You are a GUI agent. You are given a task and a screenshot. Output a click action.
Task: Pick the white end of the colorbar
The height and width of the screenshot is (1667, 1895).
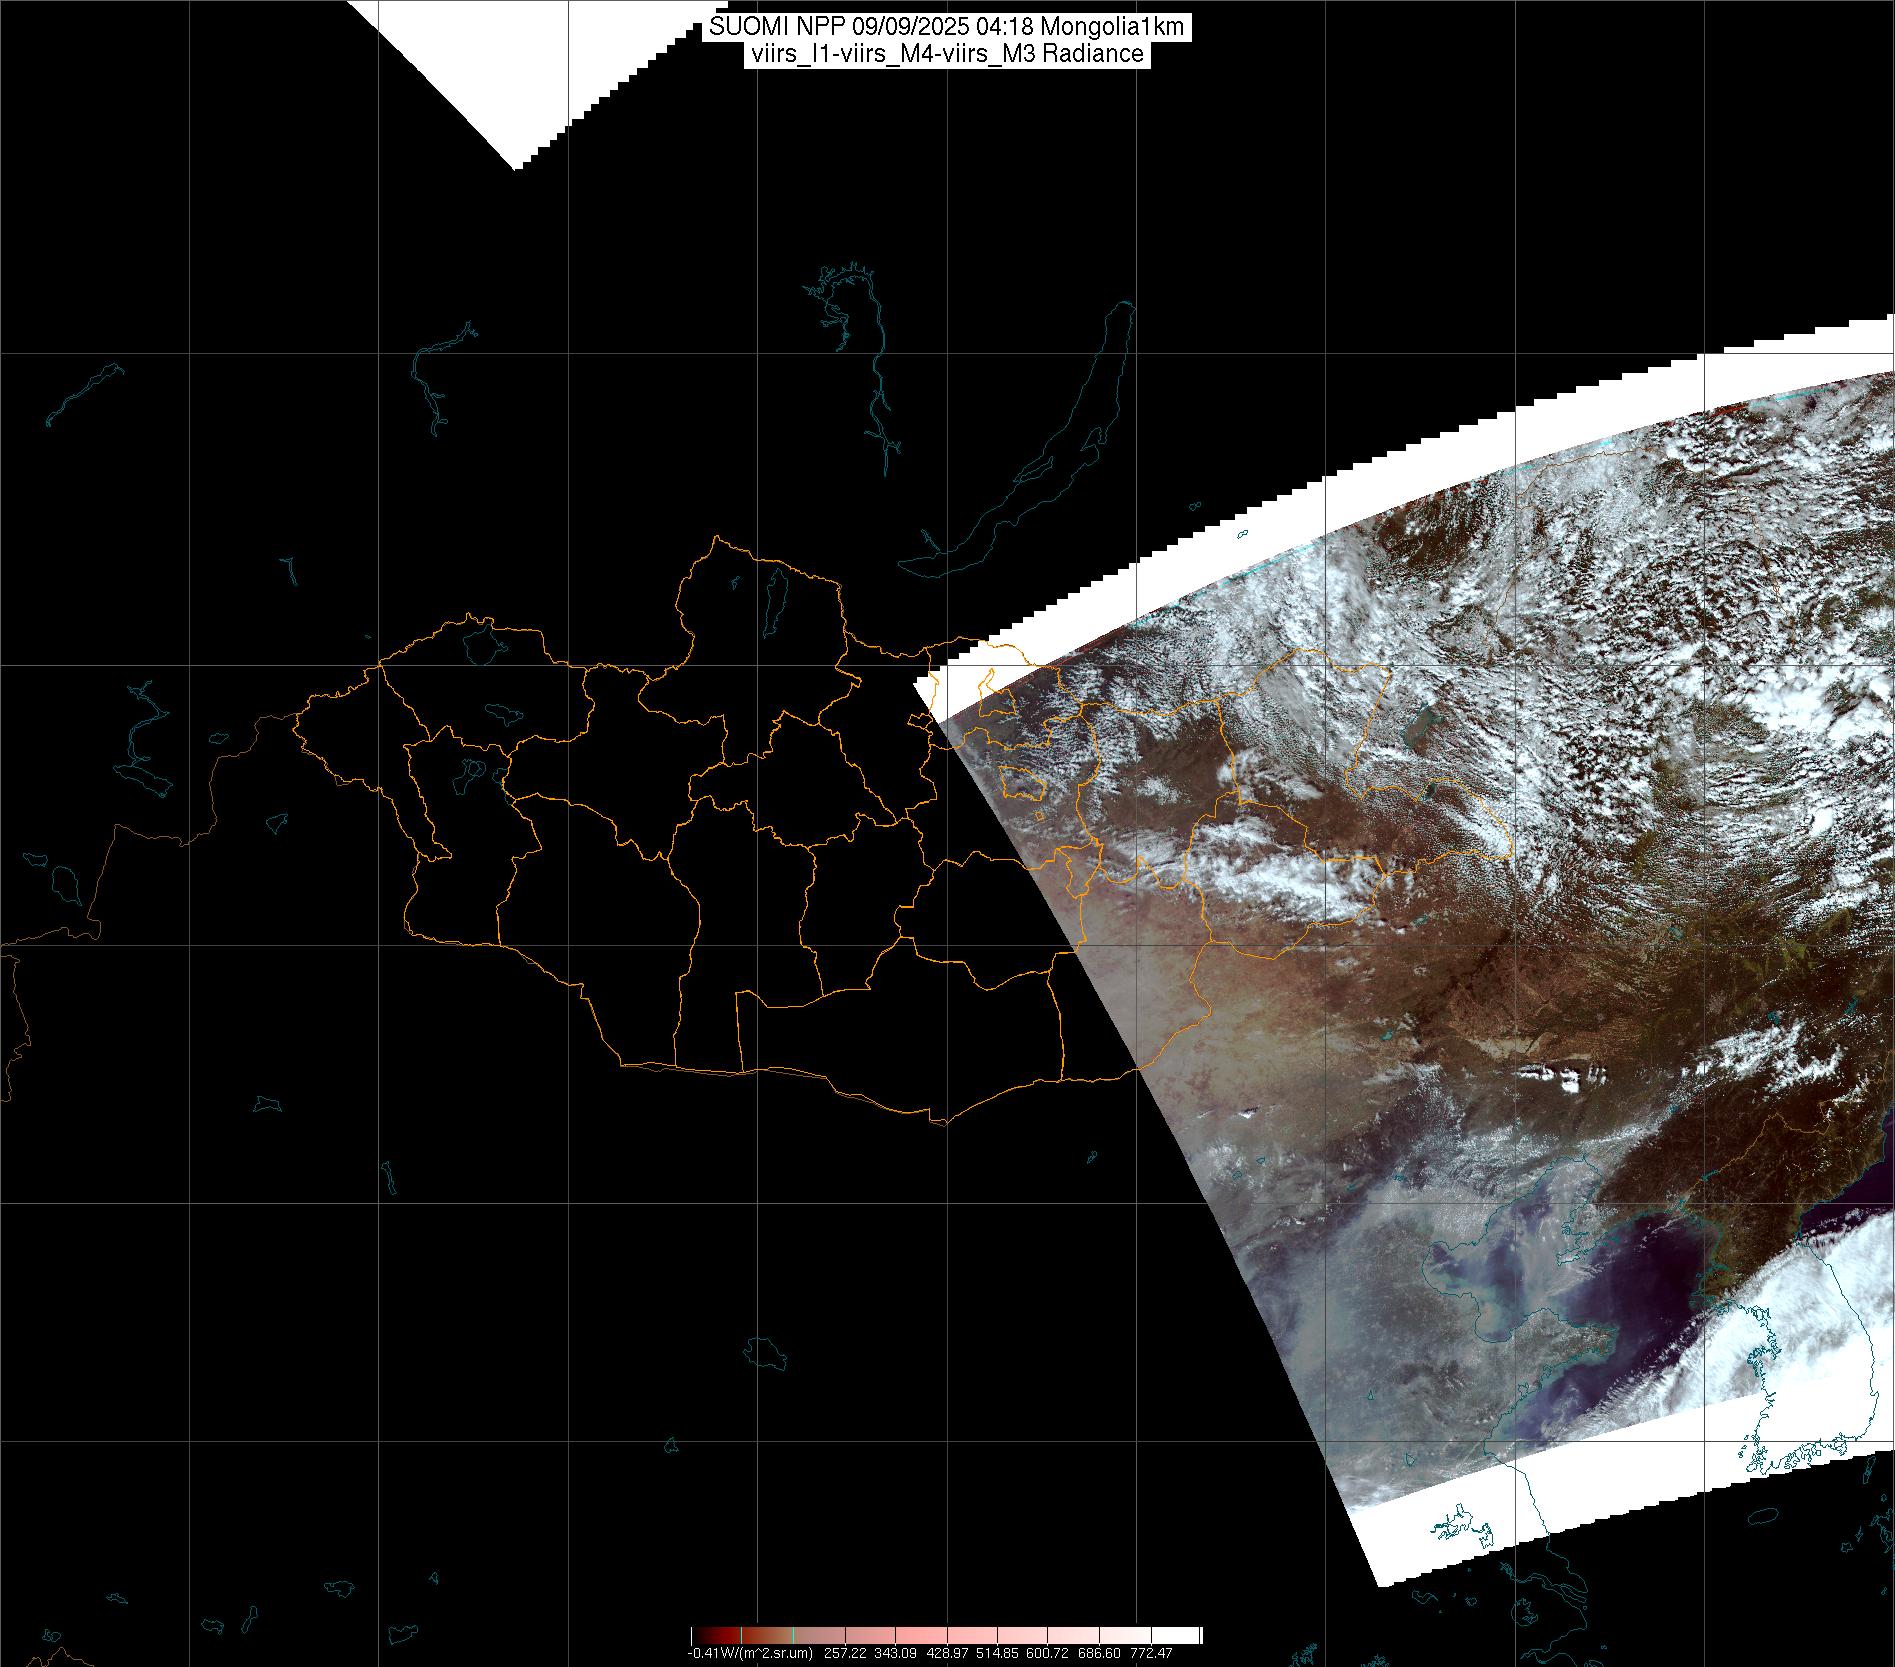(x=1190, y=1635)
